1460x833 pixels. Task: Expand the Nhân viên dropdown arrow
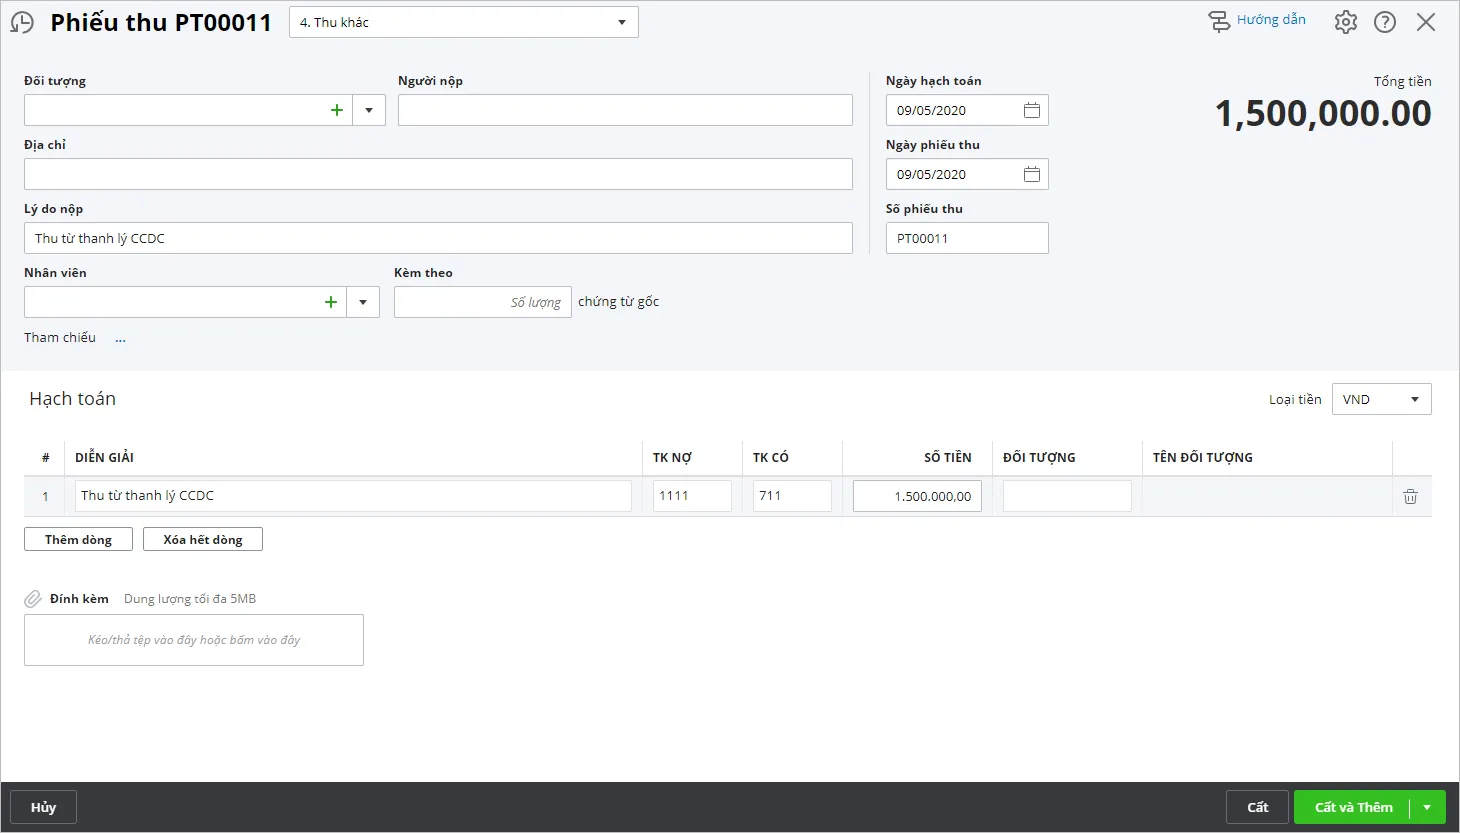(363, 302)
